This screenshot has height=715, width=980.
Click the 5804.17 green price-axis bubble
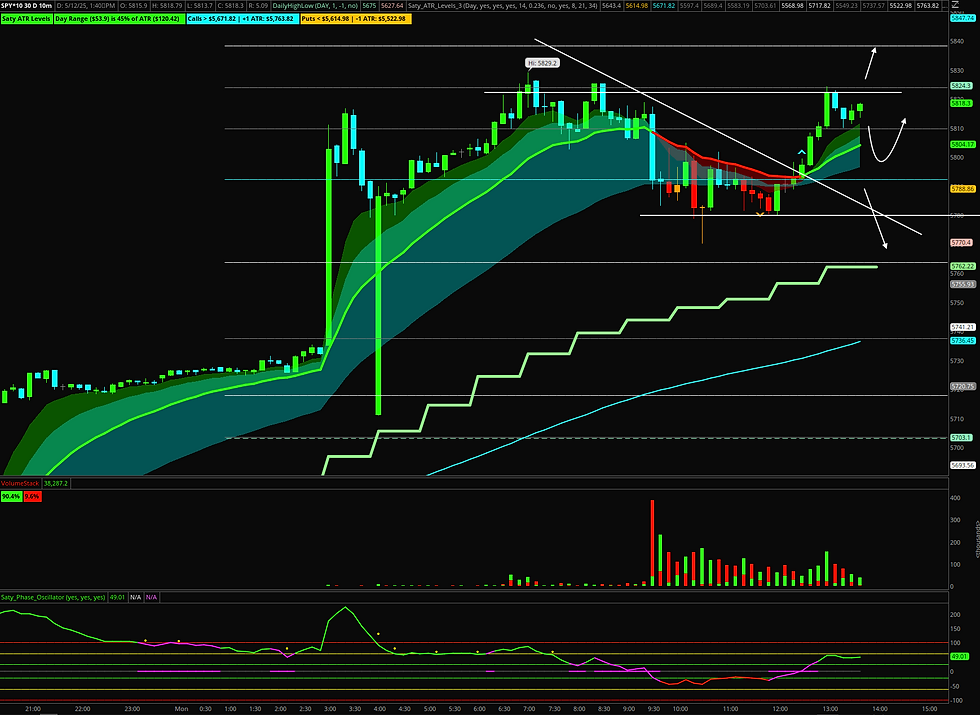click(x=962, y=144)
